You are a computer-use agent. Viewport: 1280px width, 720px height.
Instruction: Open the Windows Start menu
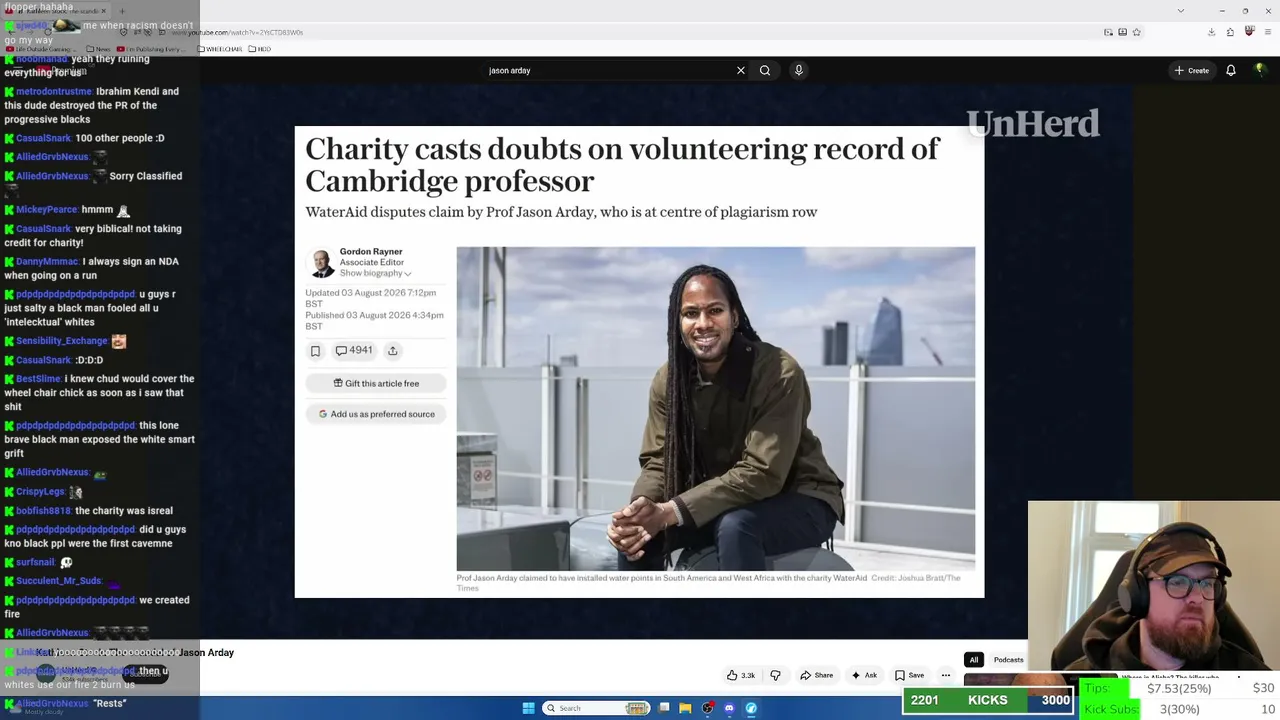528,708
